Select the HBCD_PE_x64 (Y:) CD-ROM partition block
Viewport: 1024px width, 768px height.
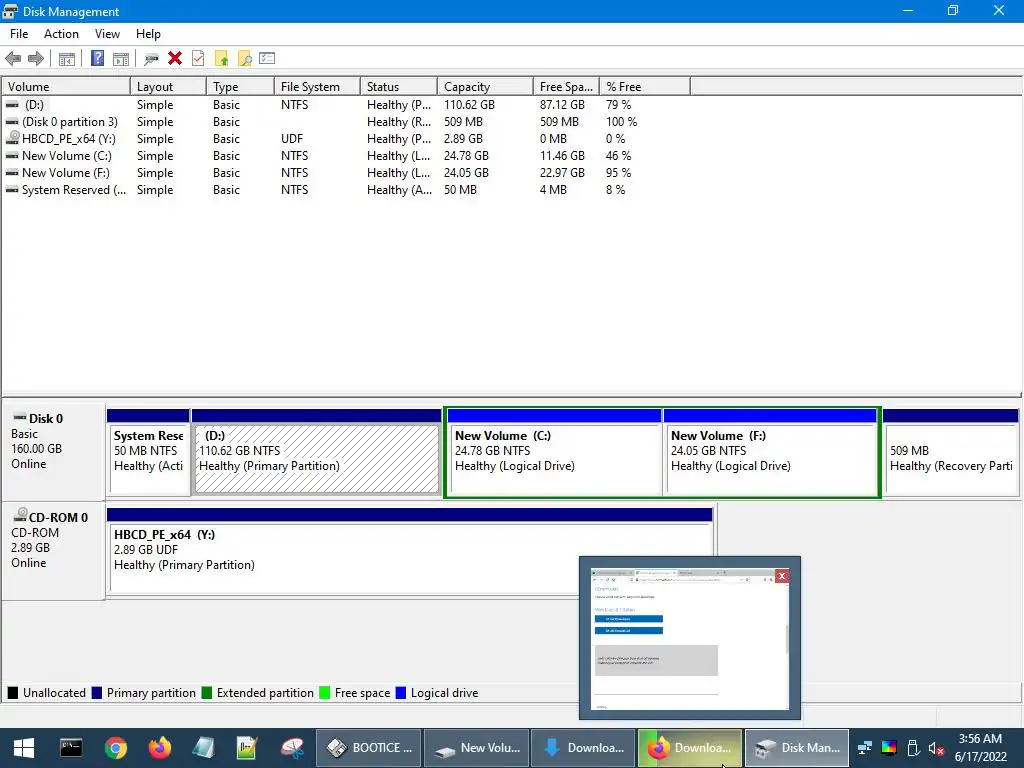point(409,550)
